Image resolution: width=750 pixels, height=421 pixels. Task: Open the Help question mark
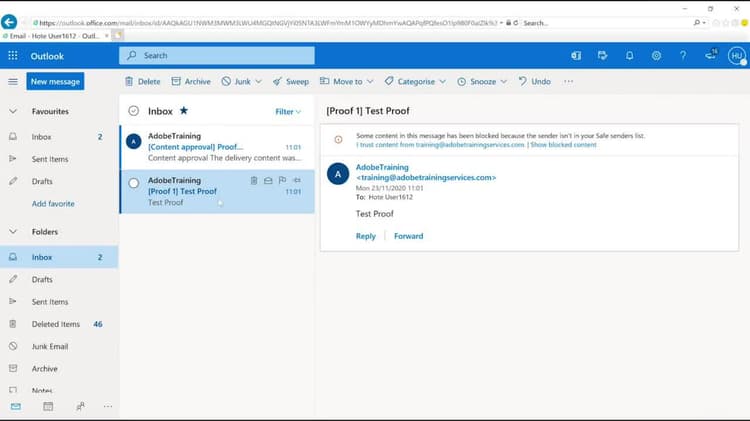683,56
